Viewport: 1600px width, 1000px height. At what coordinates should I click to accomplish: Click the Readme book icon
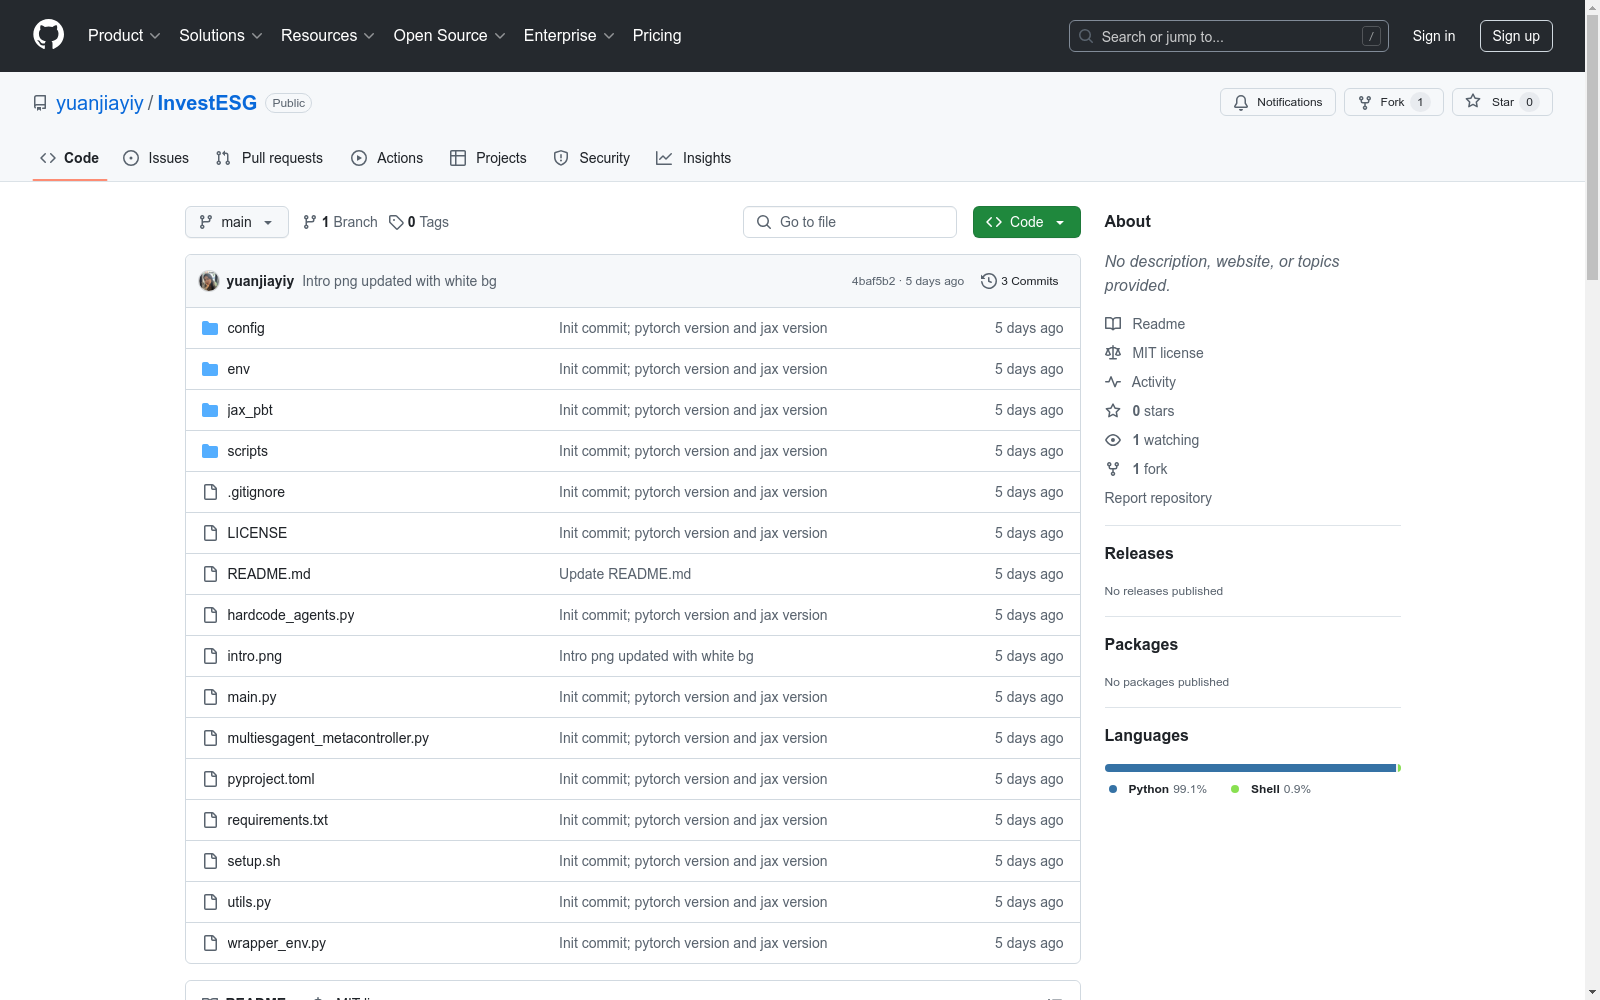(1113, 324)
